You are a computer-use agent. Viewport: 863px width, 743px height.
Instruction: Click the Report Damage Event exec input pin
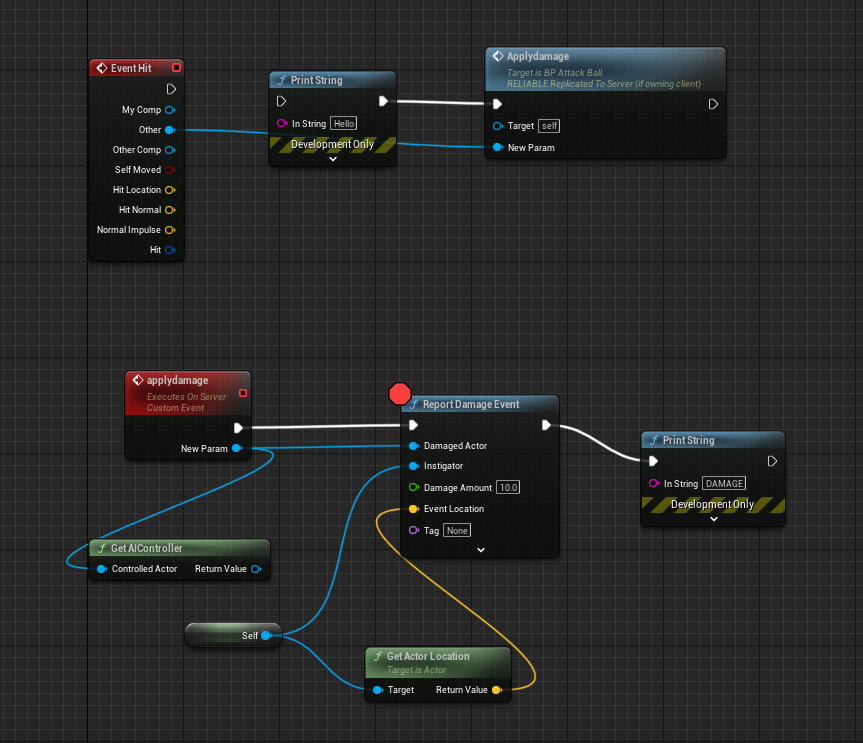point(413,425)
